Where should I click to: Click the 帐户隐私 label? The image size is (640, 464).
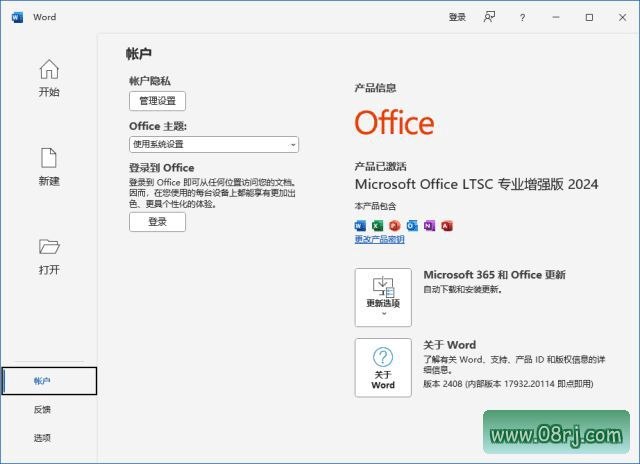150,81
